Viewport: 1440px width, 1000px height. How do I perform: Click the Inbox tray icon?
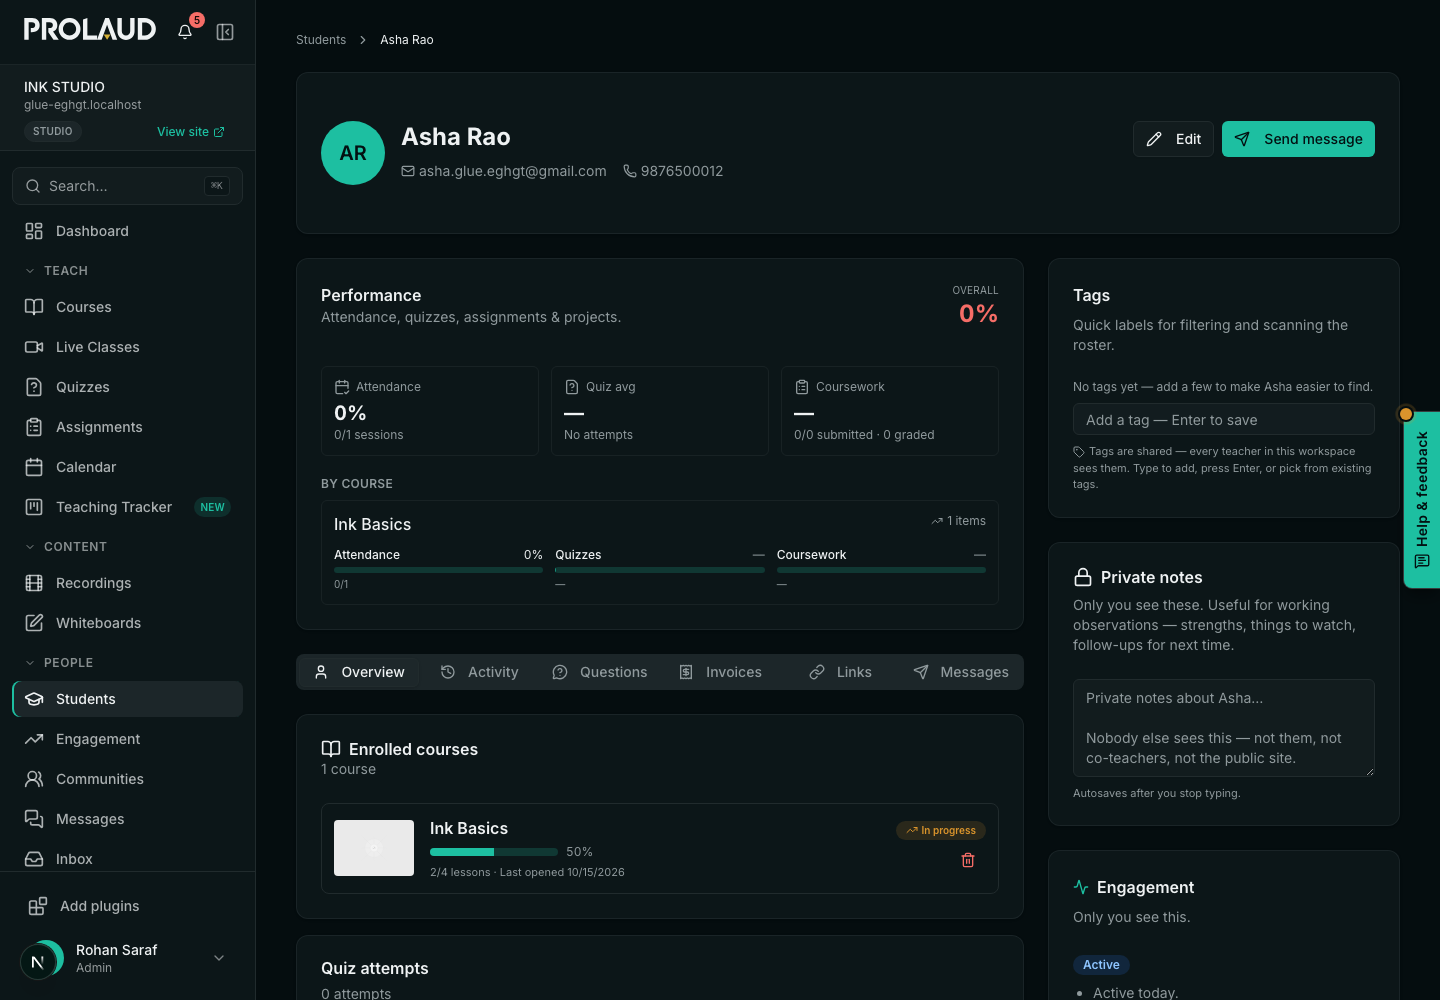point(34,859)
